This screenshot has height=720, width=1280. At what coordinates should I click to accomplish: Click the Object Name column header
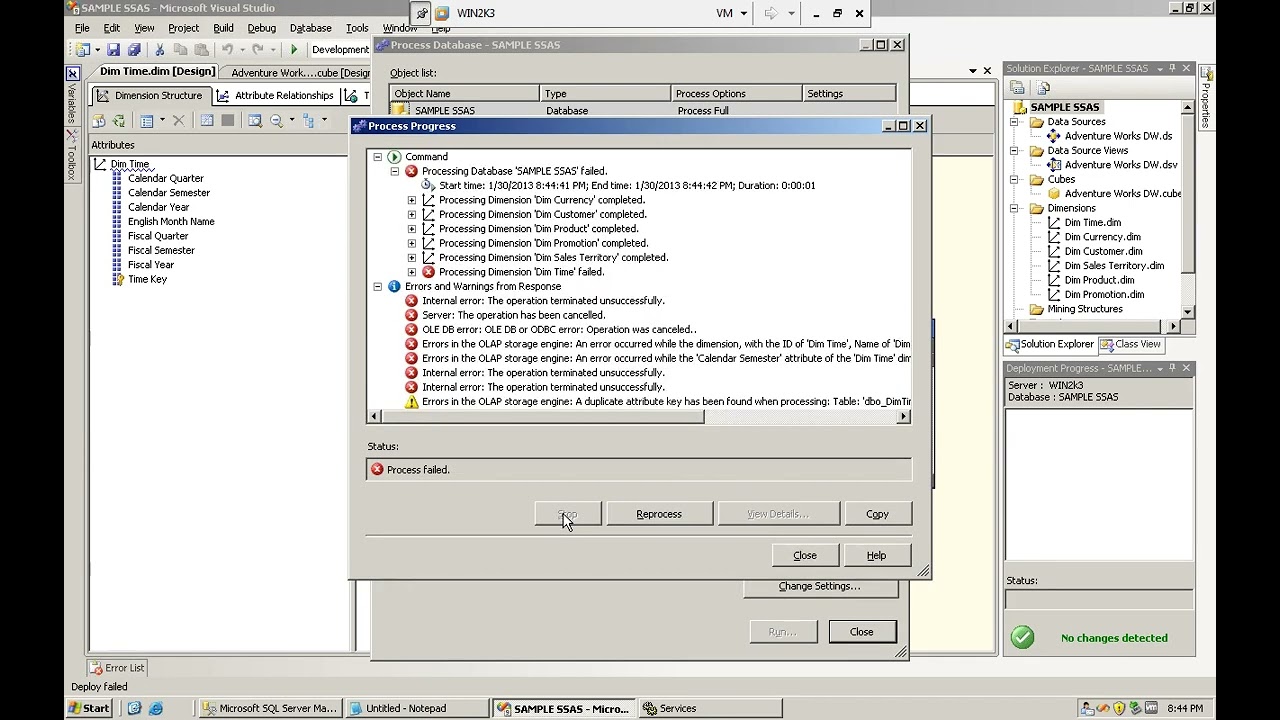coord(465,94)
